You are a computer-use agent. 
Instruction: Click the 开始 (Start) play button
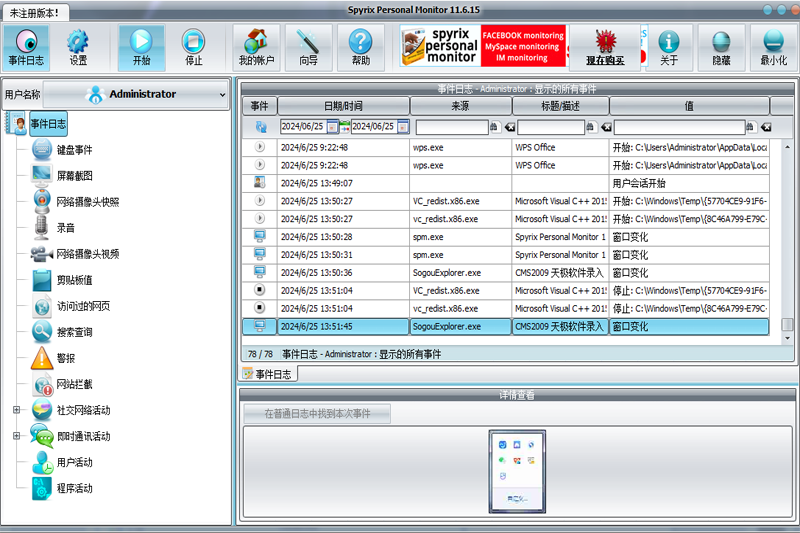141,47
